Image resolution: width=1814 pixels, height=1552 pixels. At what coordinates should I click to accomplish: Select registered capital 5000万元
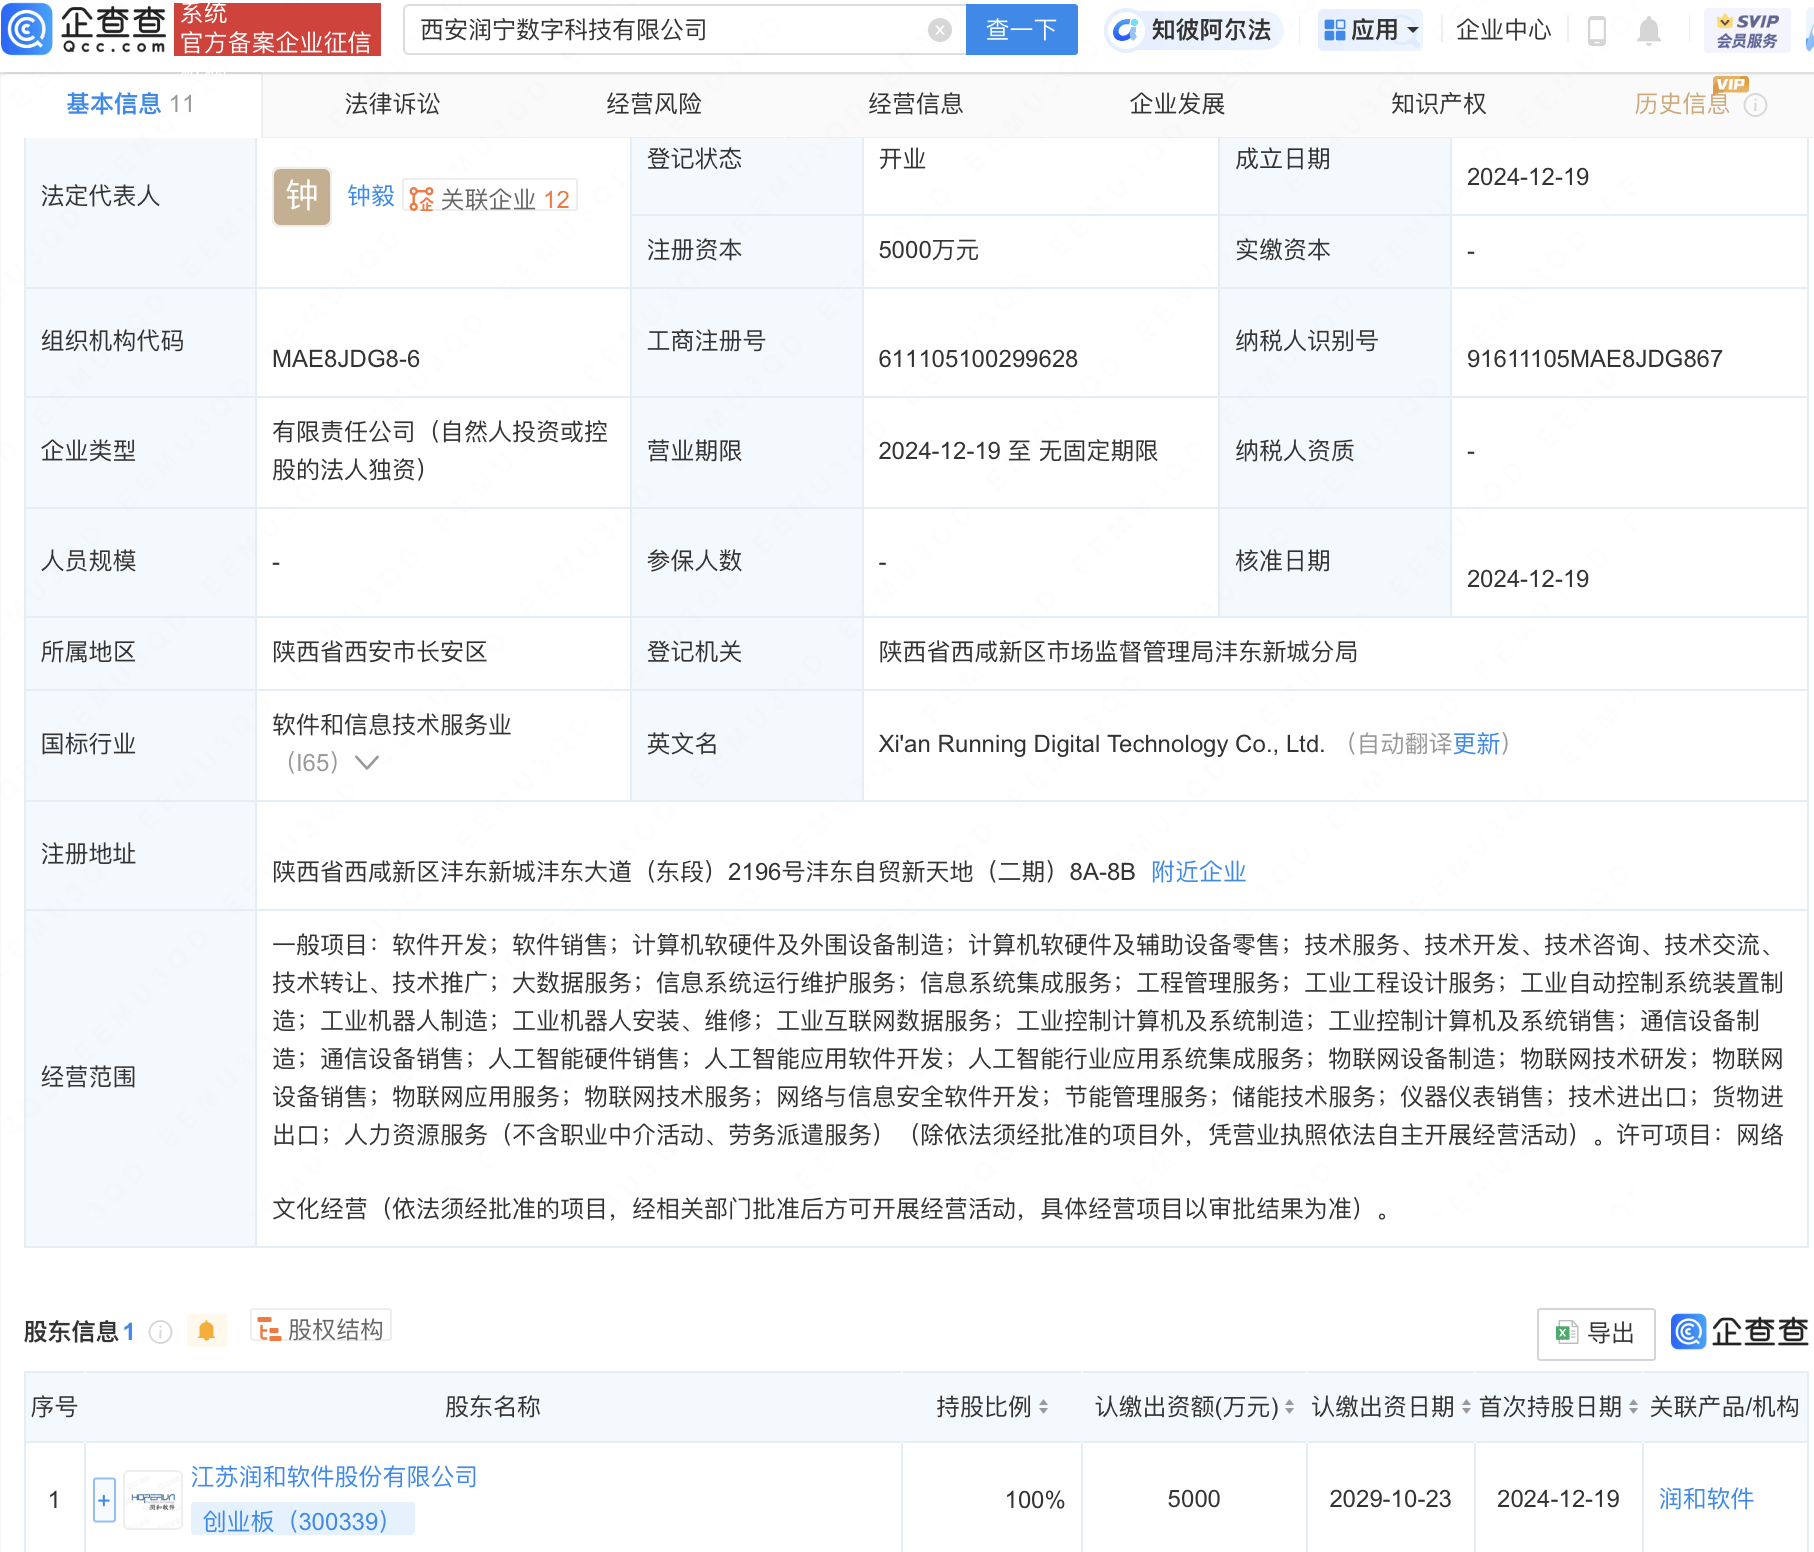pos(928,250)
